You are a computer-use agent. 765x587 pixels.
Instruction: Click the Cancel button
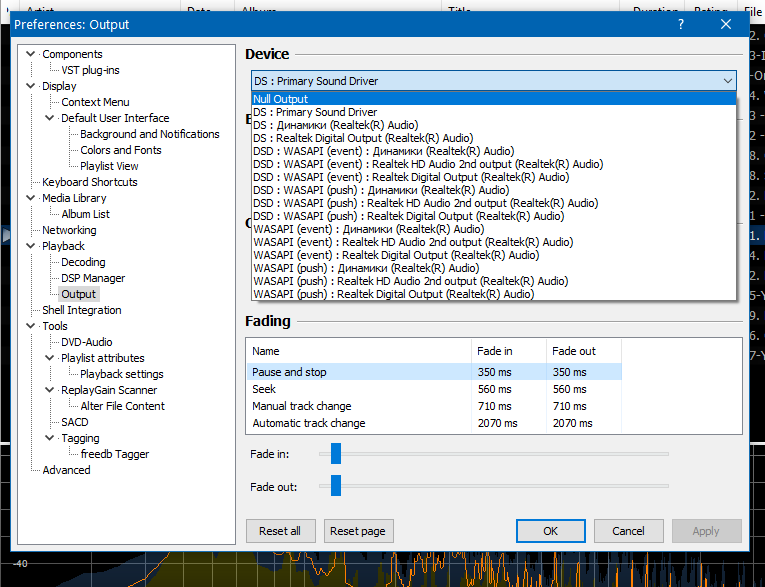click(x=628, y=531)
